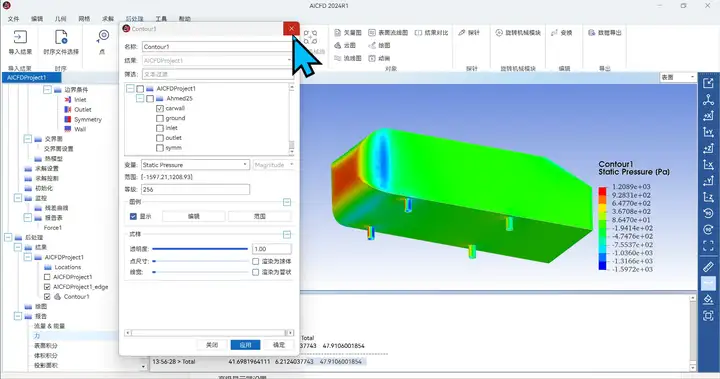
Task: Open the 绘图 chart tool
Action: (x=379, y=45)
